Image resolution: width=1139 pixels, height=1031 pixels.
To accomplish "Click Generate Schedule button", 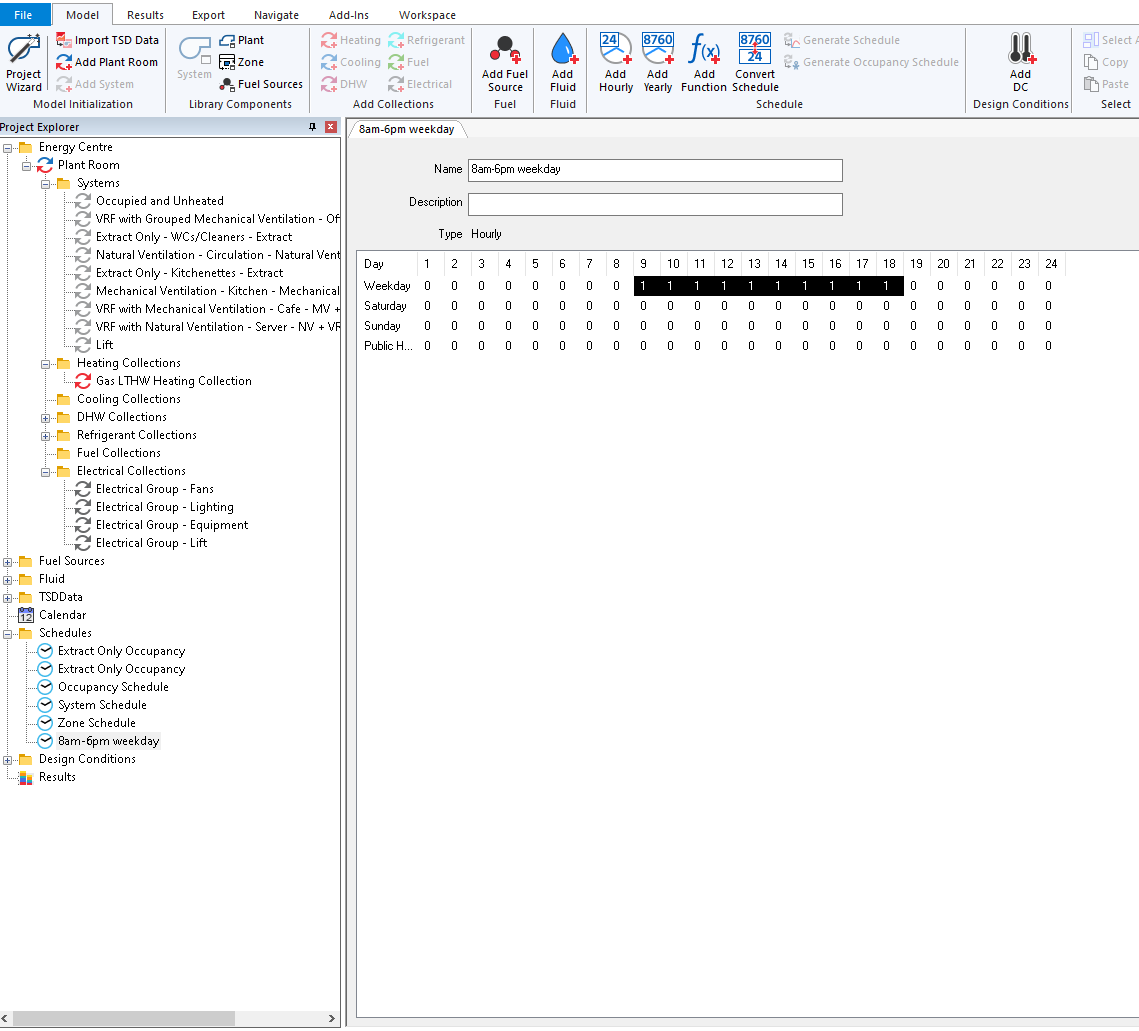I will (842, 40).
